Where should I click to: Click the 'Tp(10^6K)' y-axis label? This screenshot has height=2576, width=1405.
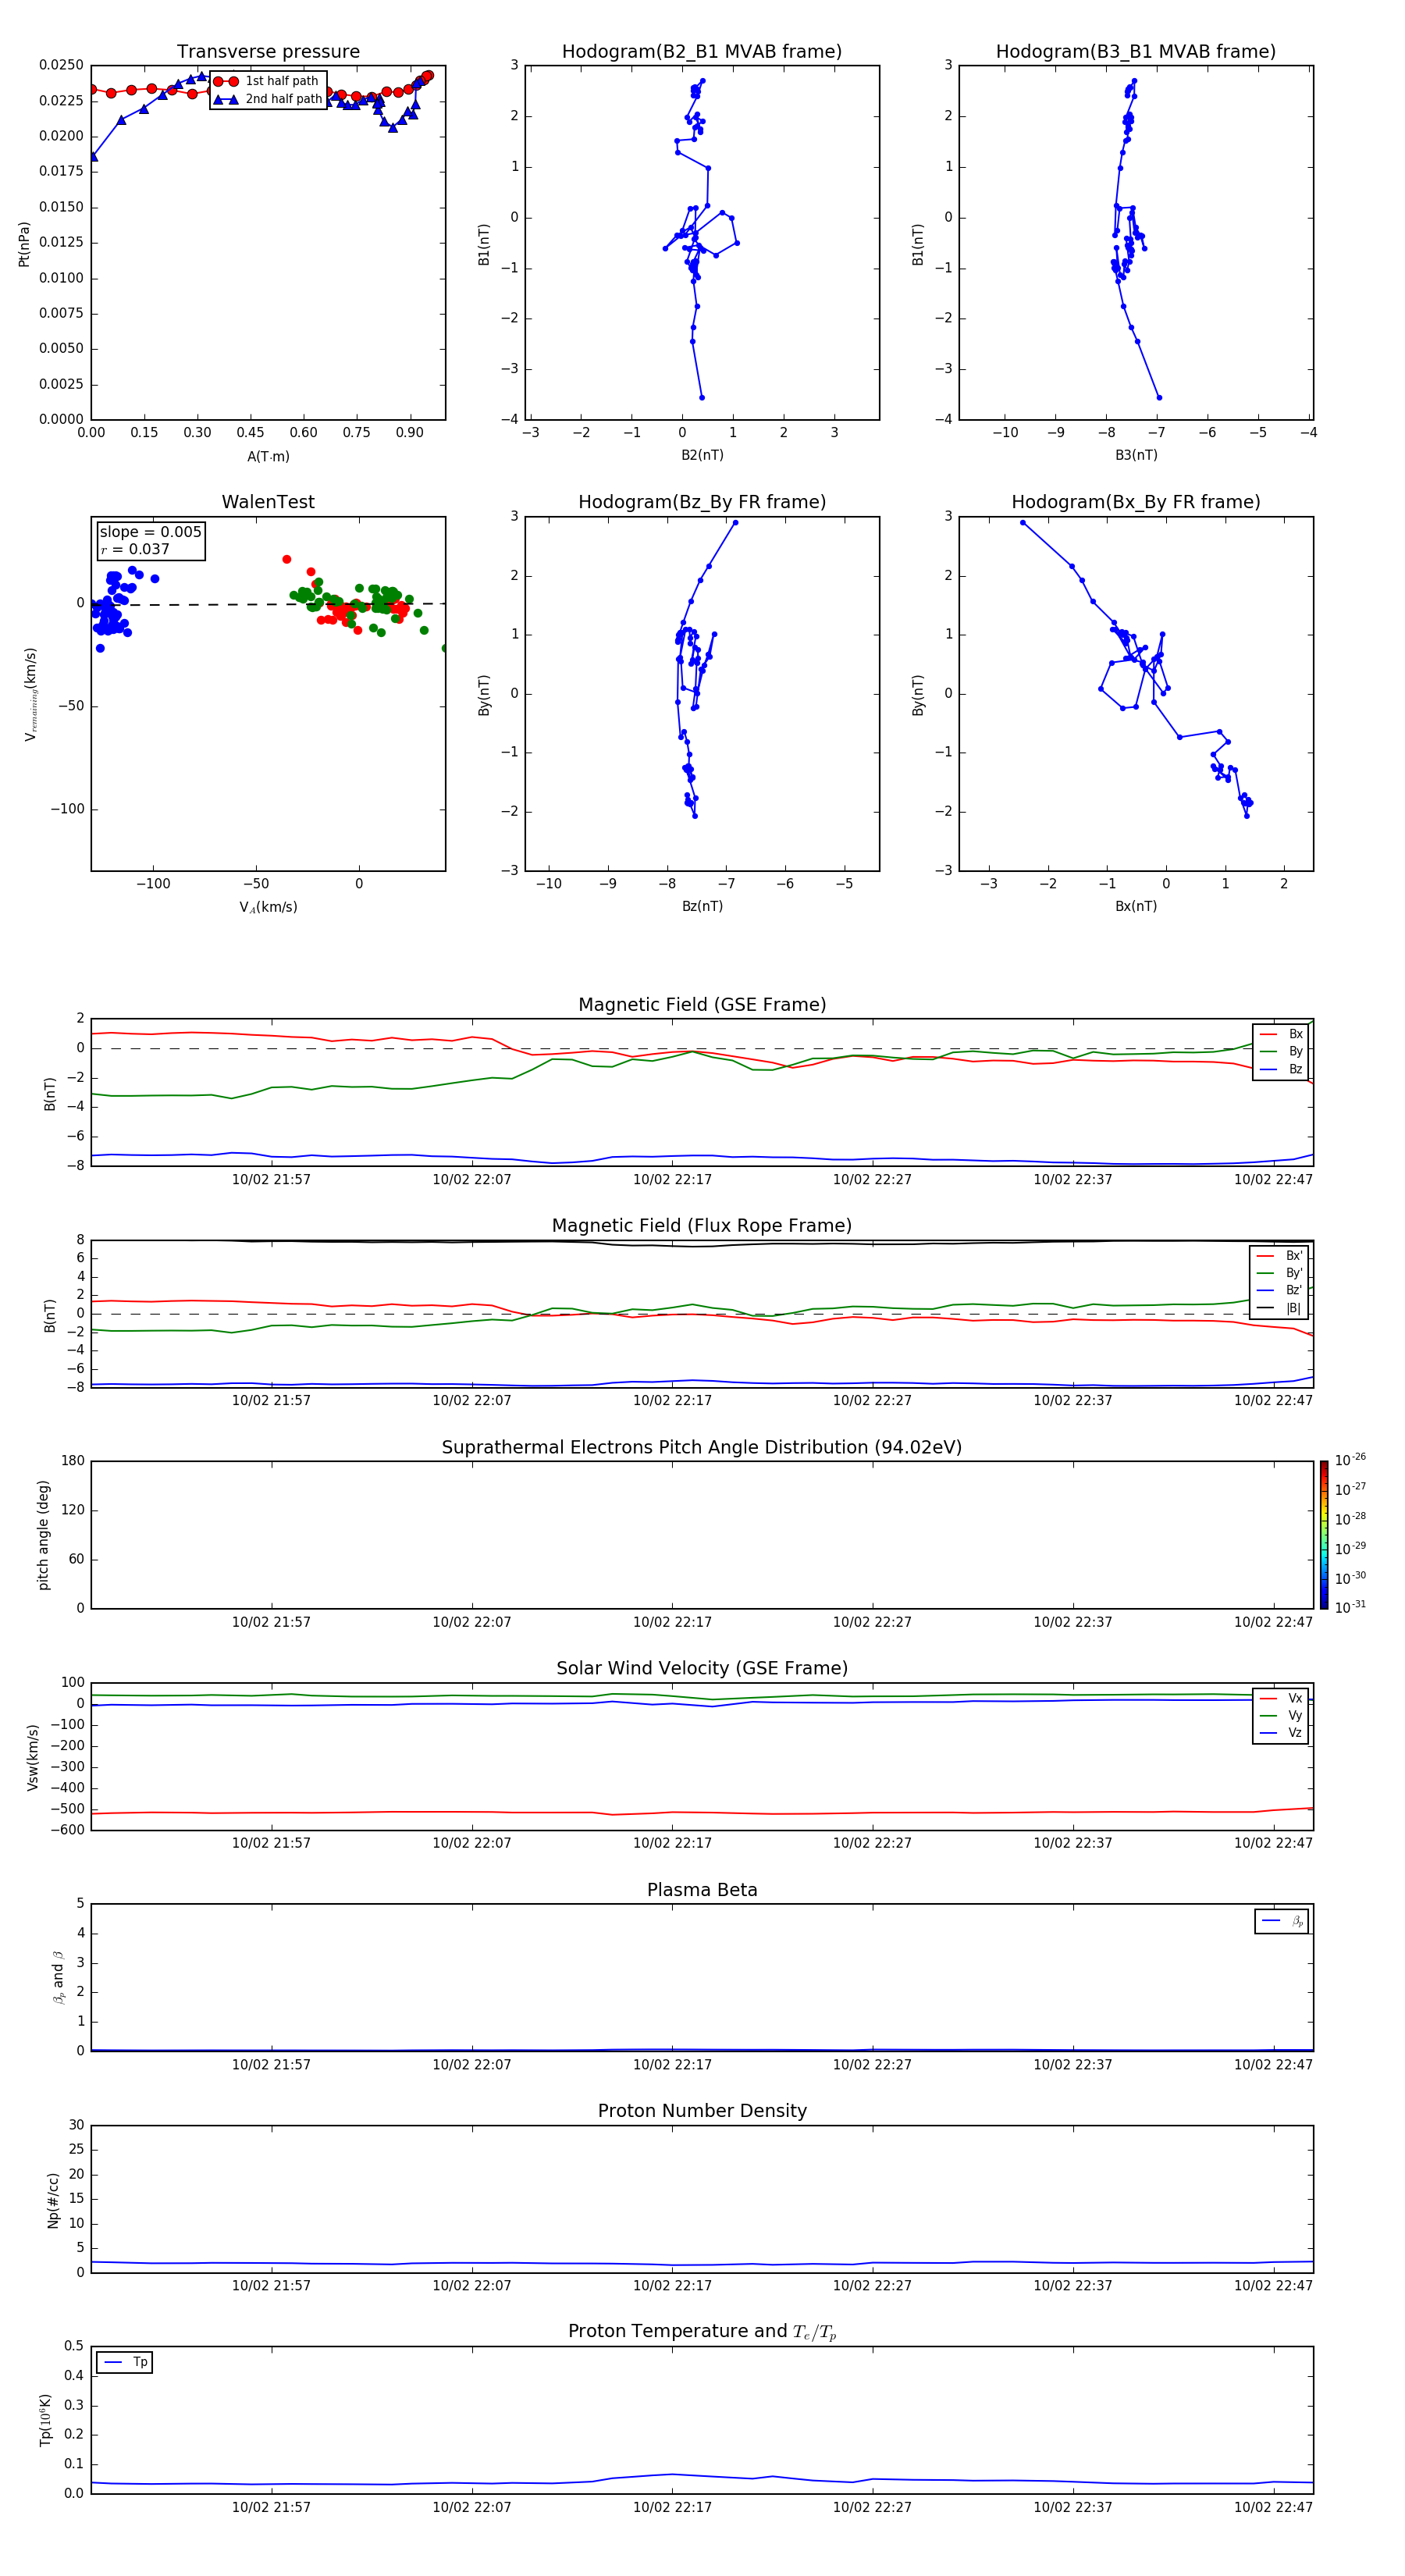(x=45, y=2420)
